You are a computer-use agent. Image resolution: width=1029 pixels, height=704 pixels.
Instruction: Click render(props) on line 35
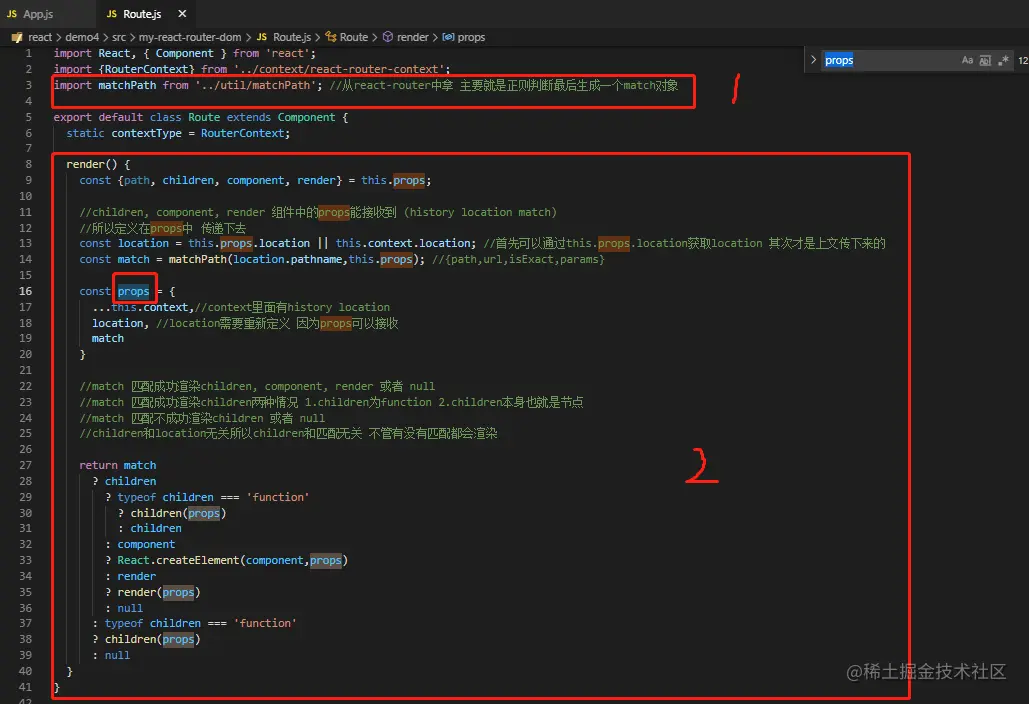(x=159, y=592)
